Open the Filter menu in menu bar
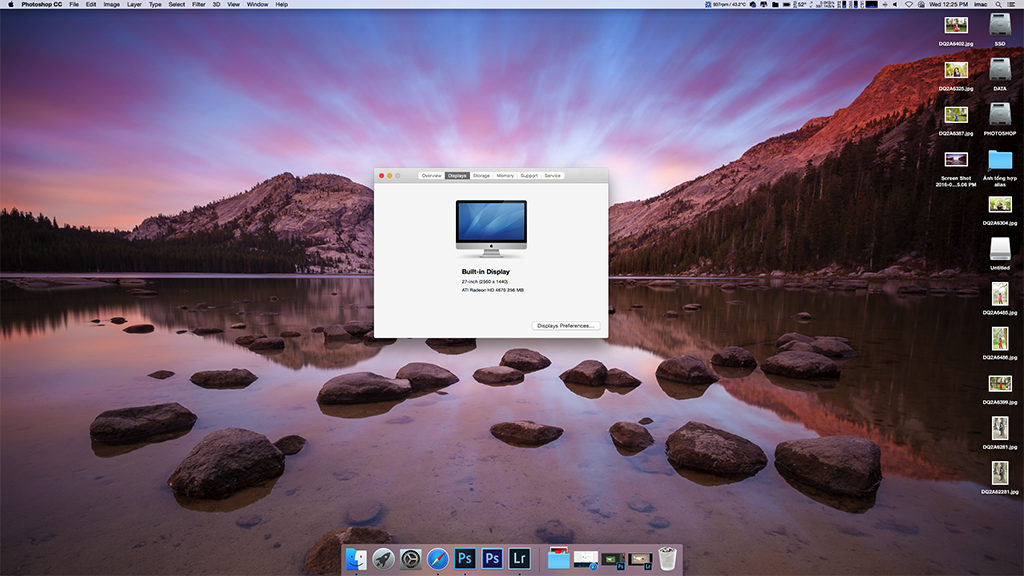The height and width of the screenshot is (576, 1024). (199, 5)
